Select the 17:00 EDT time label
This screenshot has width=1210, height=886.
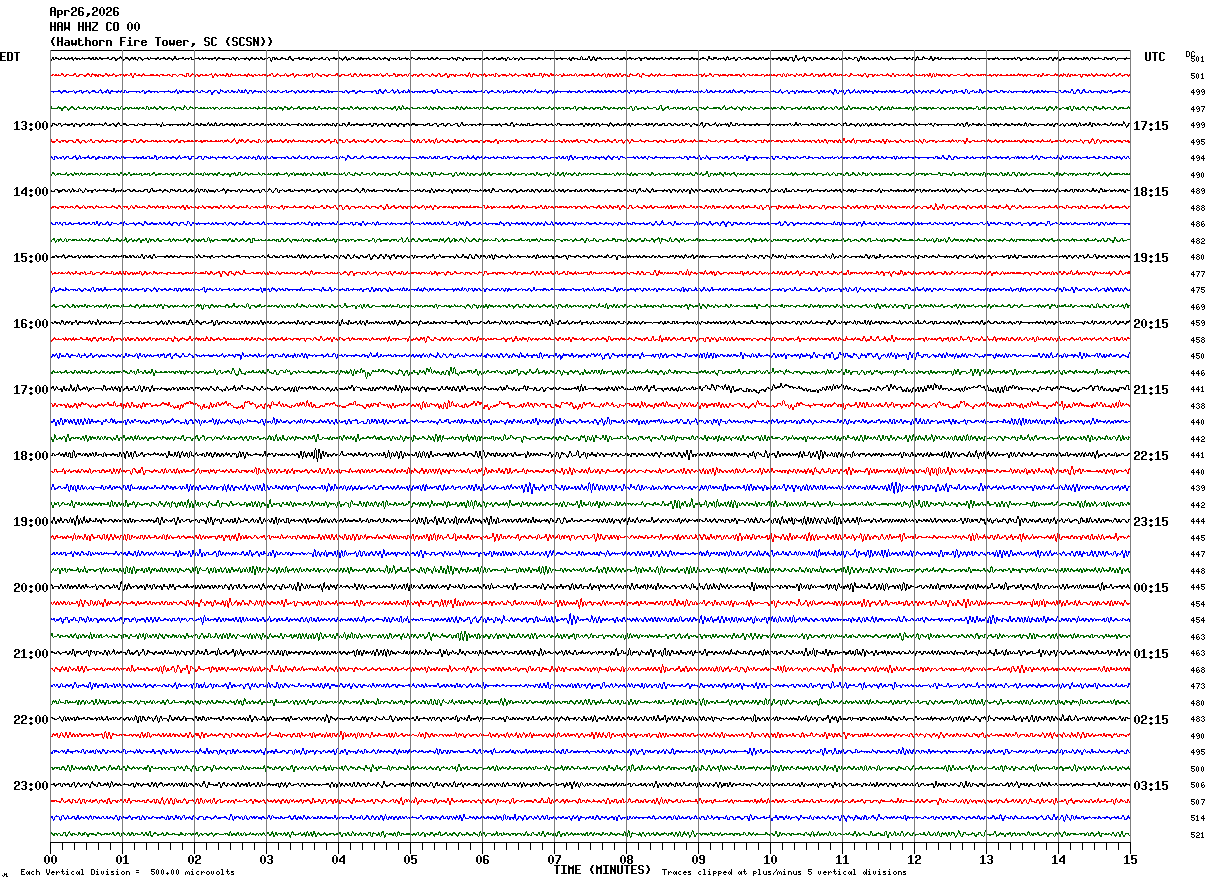click(31, 390)
